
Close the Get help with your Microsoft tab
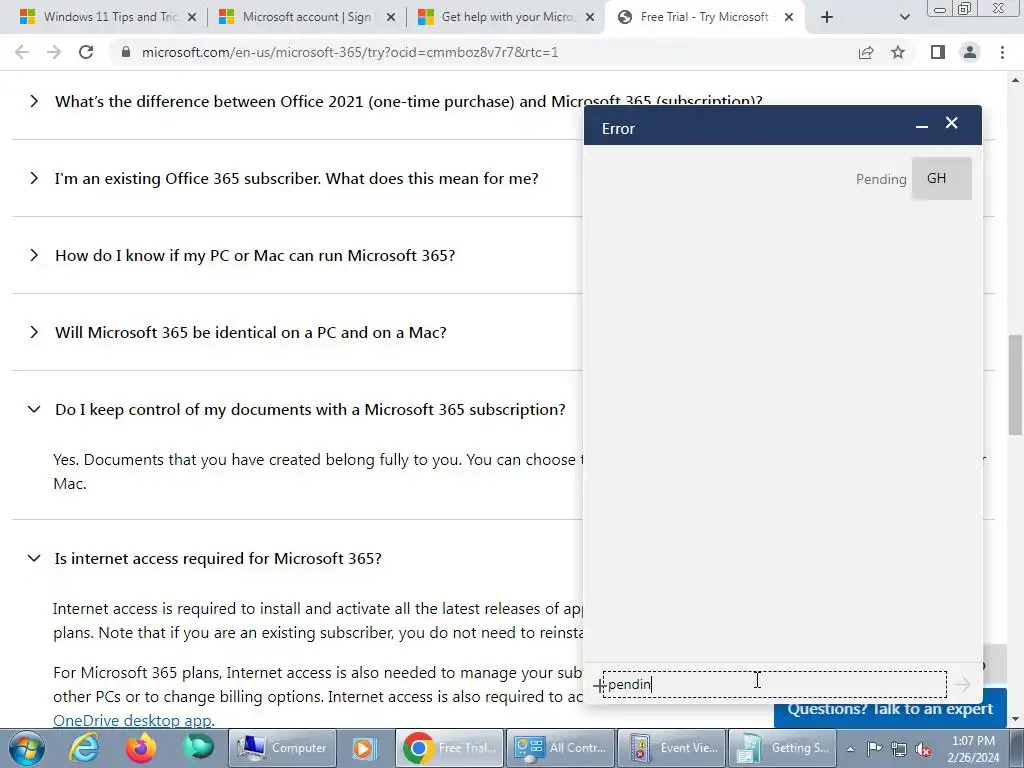click(x=590, y=18)
